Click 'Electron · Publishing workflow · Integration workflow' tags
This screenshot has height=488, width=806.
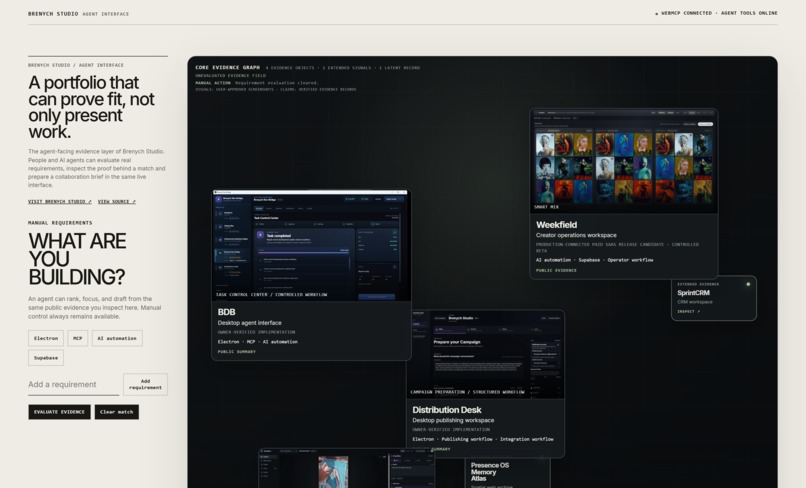(x=483, y=439)
